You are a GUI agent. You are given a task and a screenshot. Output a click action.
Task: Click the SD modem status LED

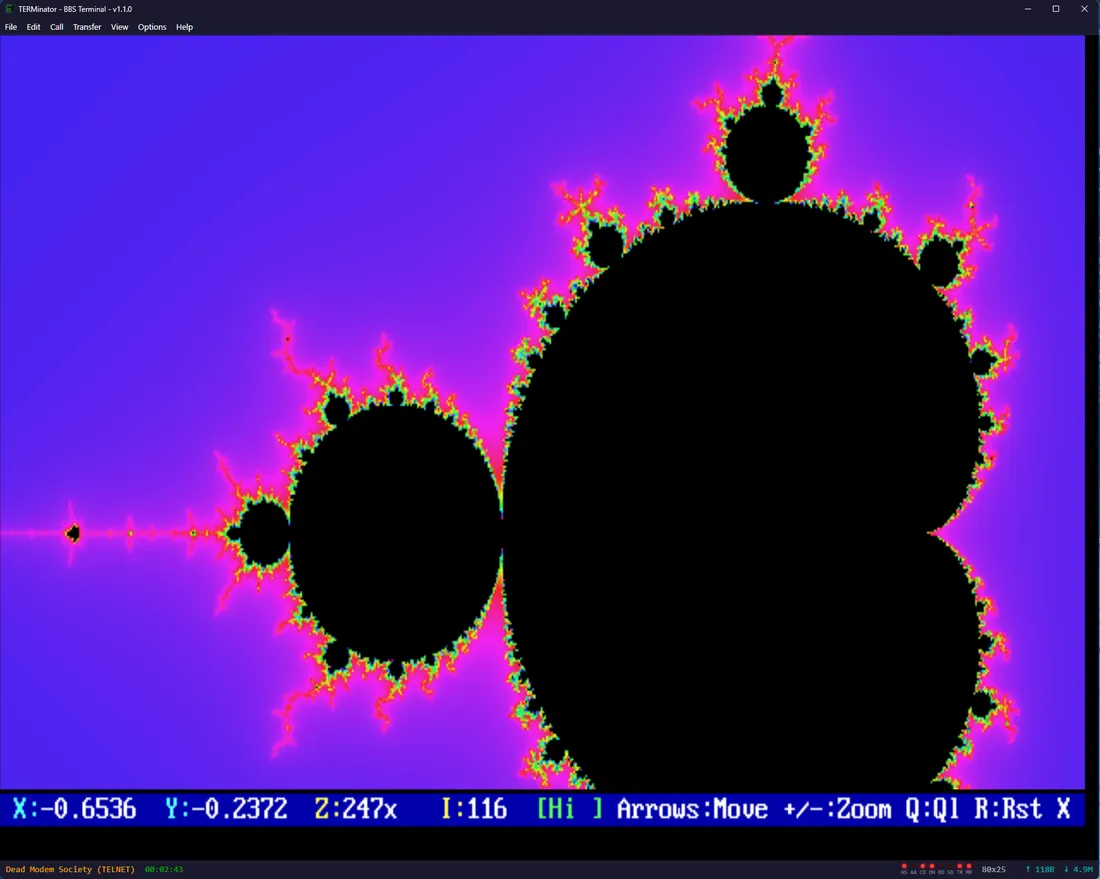coord(951,869)
